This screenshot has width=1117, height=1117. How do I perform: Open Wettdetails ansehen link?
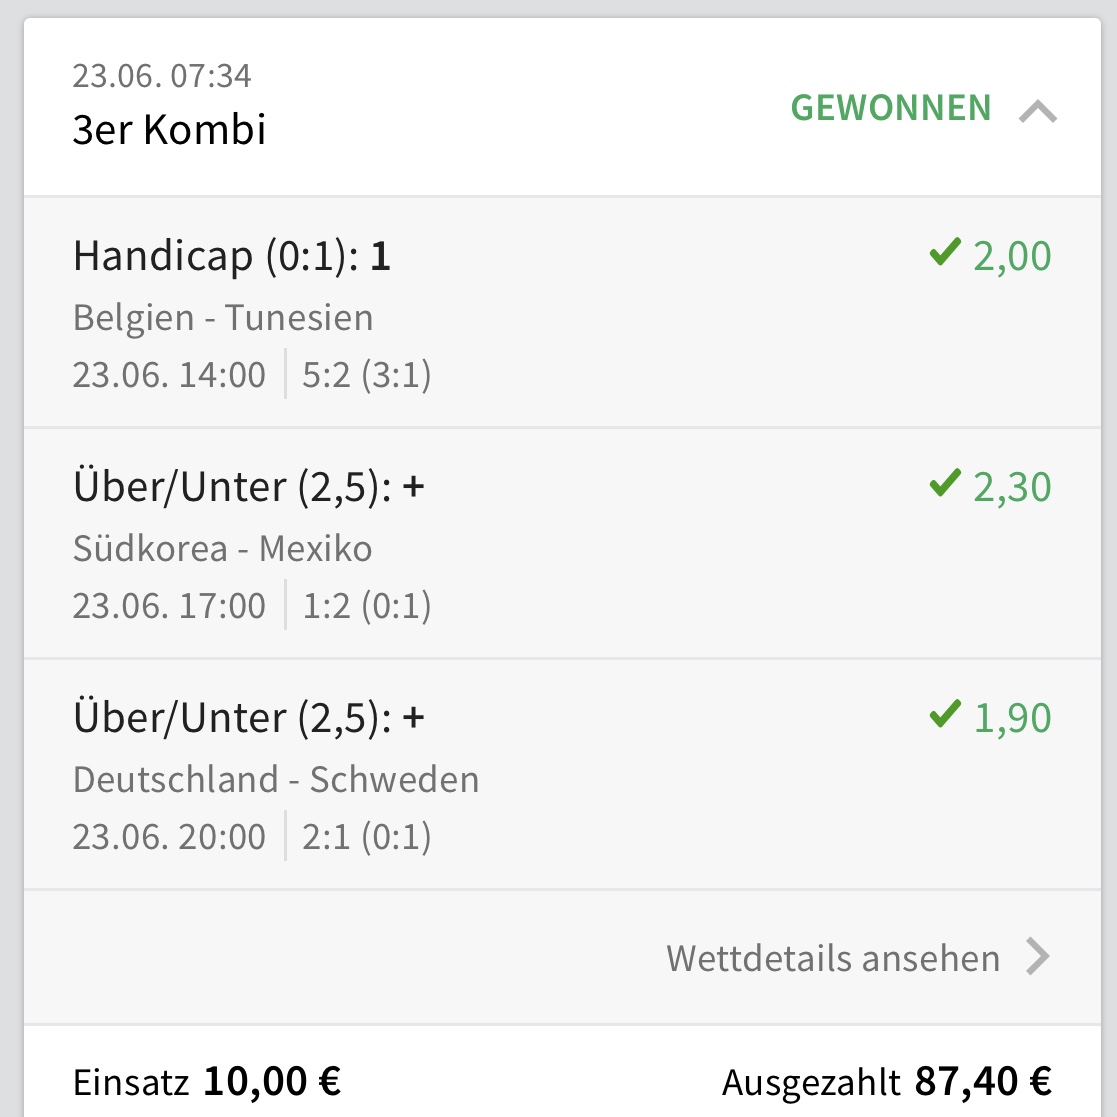point(832,958)
